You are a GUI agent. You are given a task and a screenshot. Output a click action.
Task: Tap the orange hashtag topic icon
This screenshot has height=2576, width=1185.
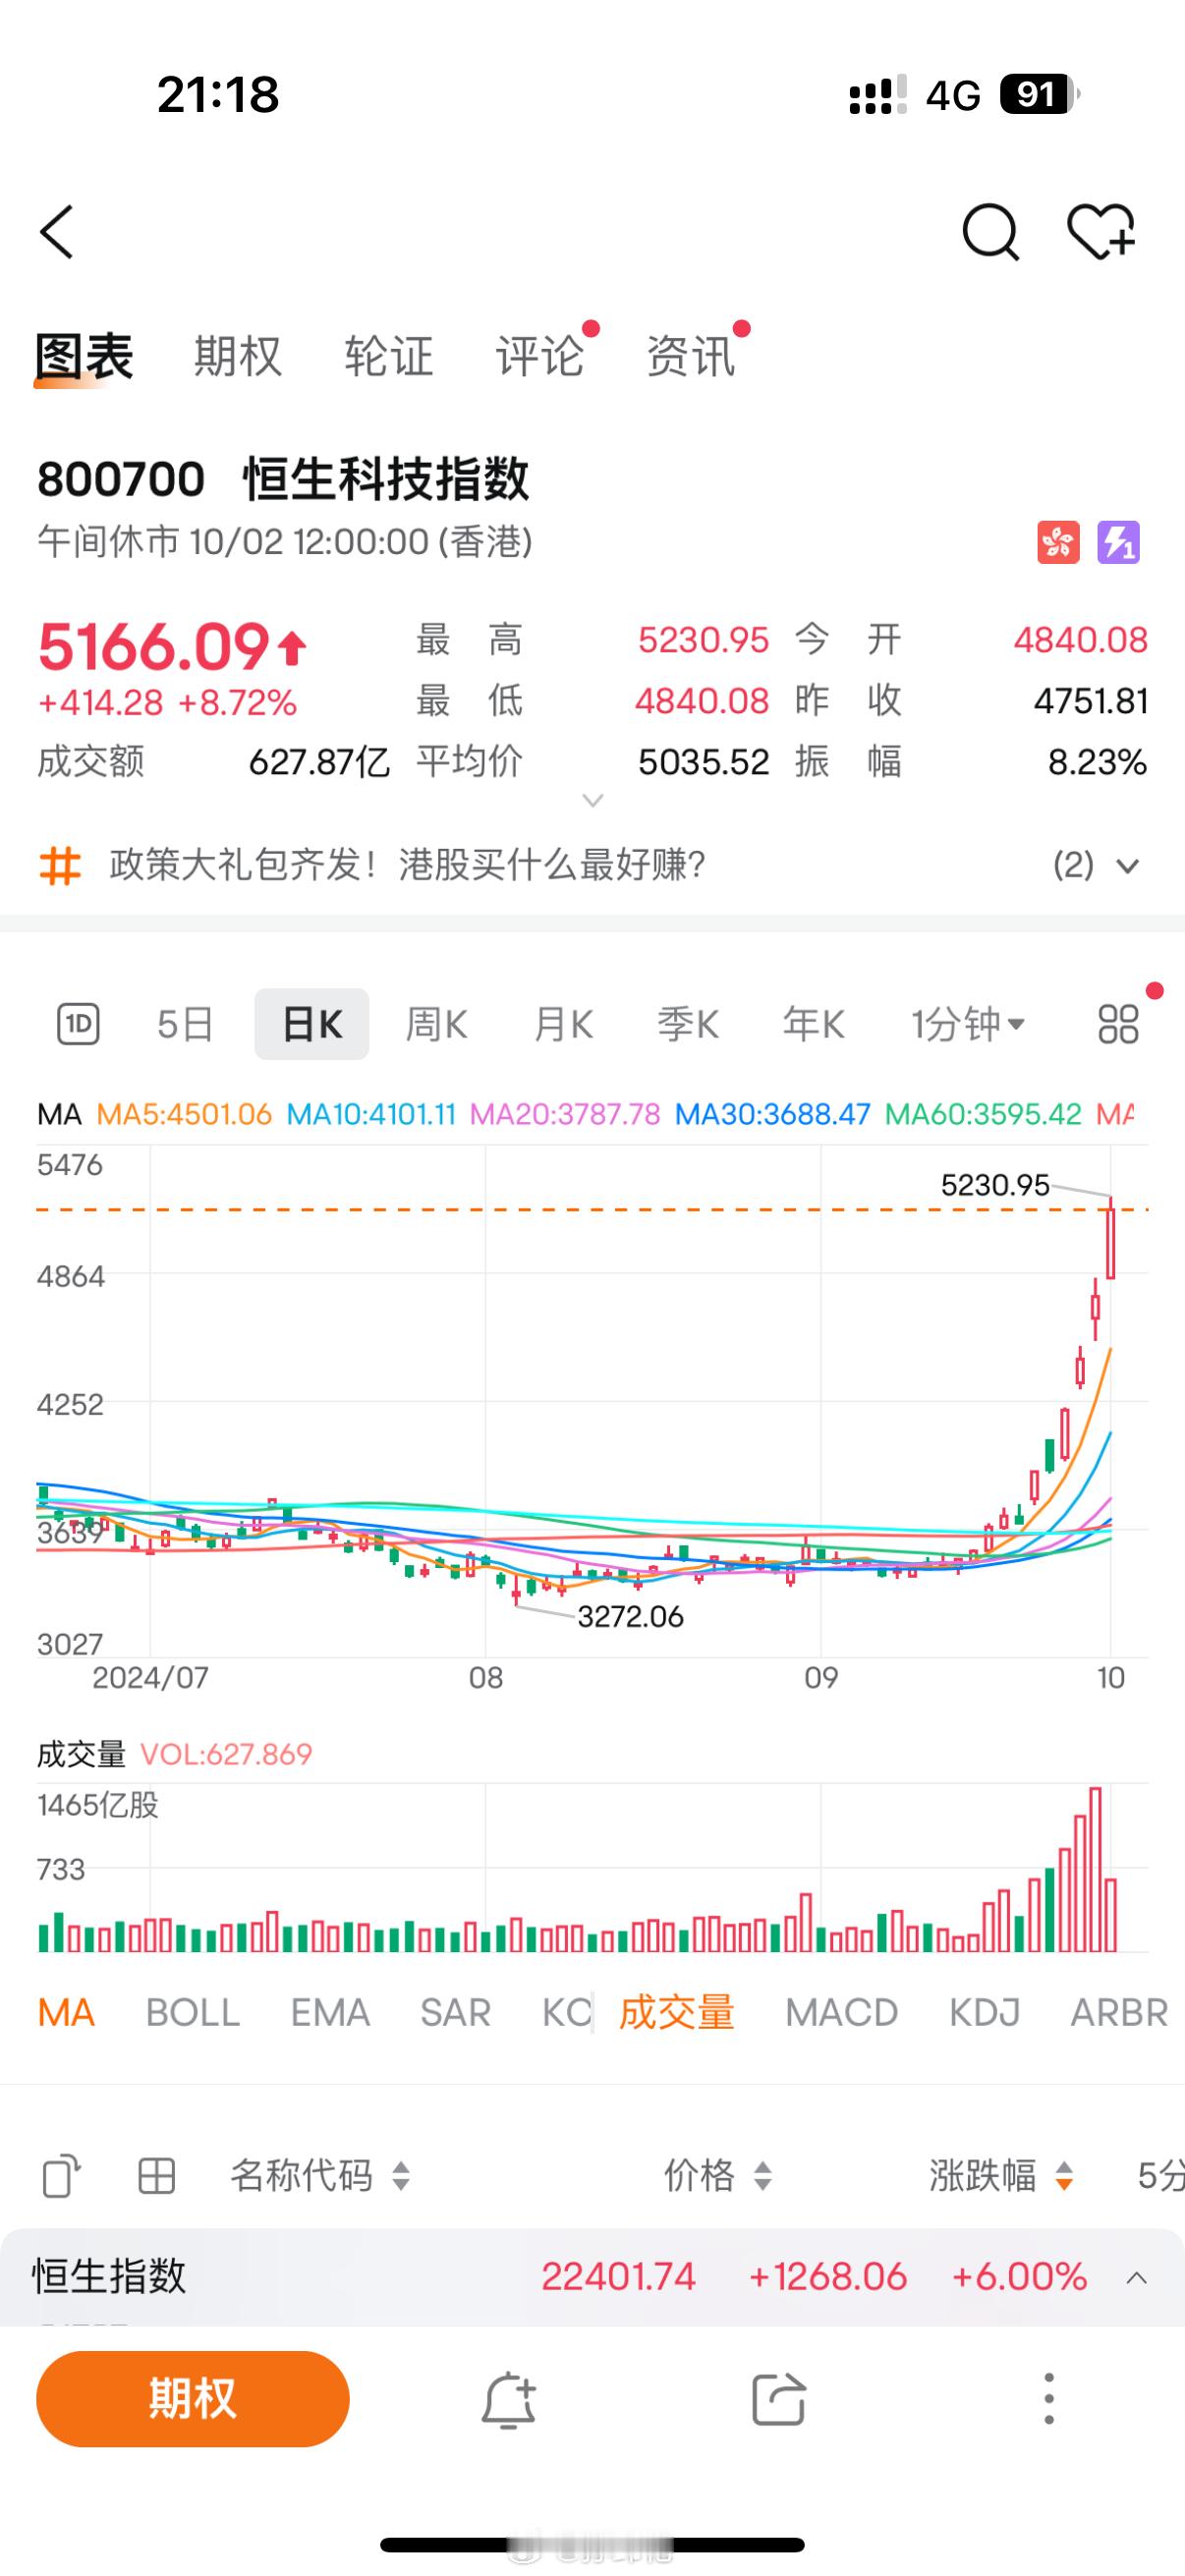pos(59,865)
